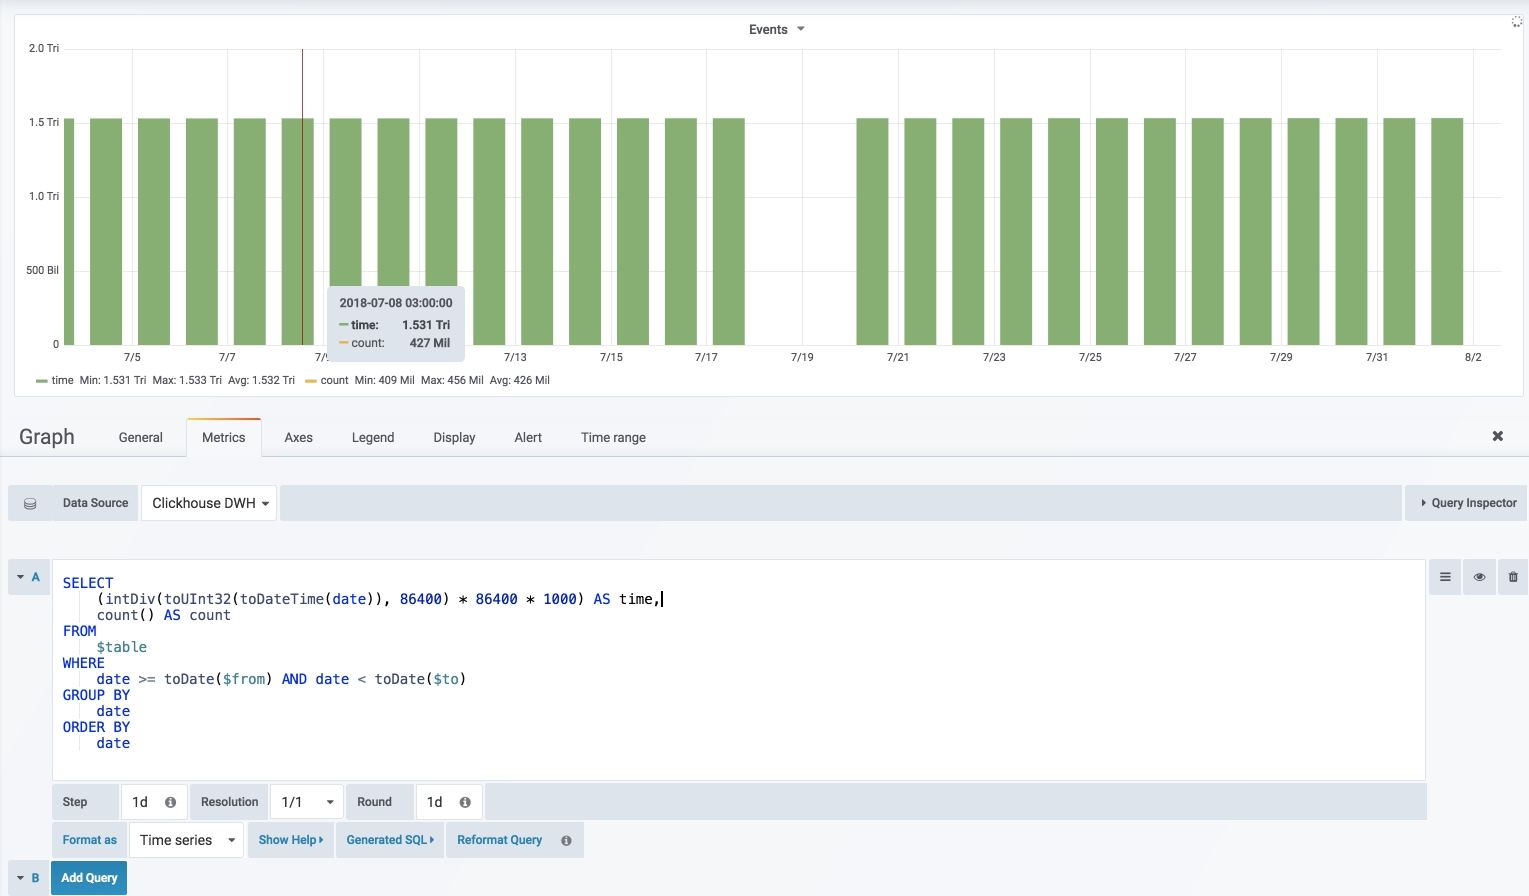Switch to the Alert tab
This screenshot has height=896, width=1529.
click(x=527, y=437)
